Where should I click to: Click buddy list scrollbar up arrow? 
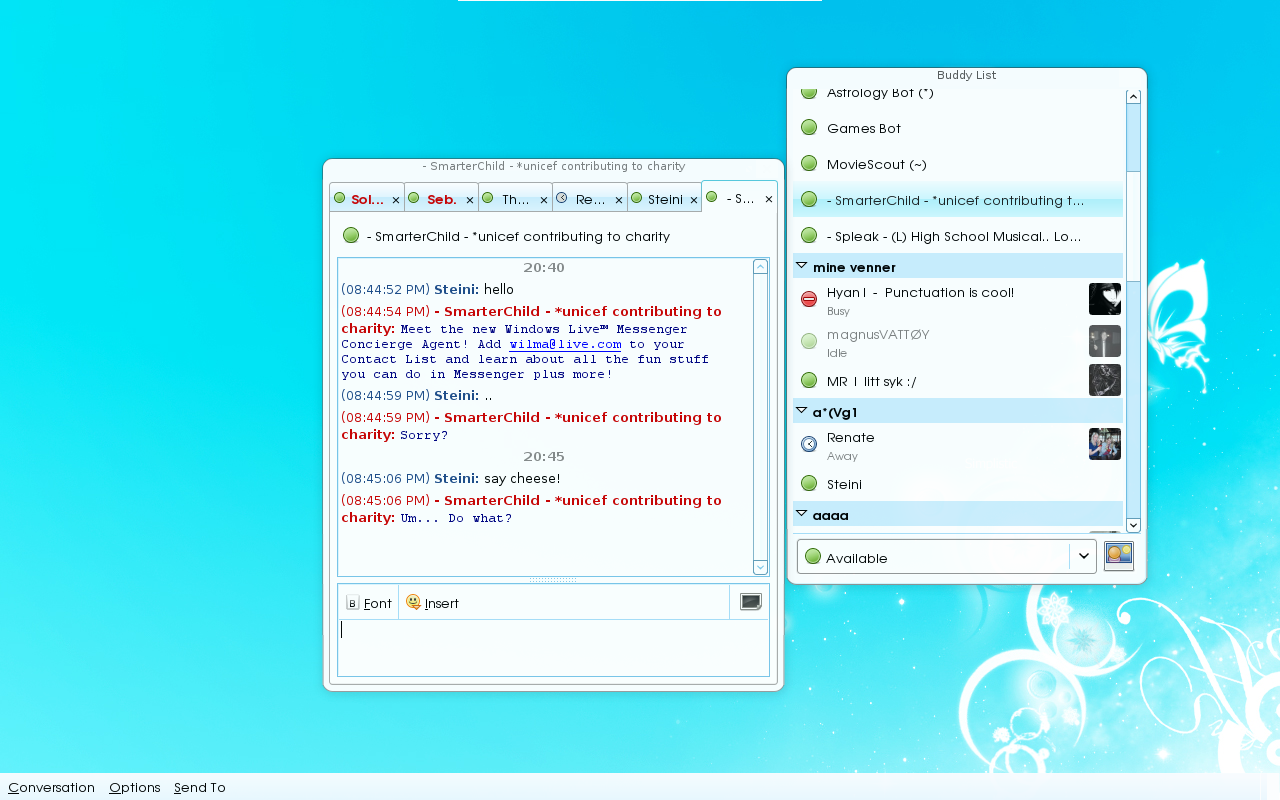(1133, 97)
